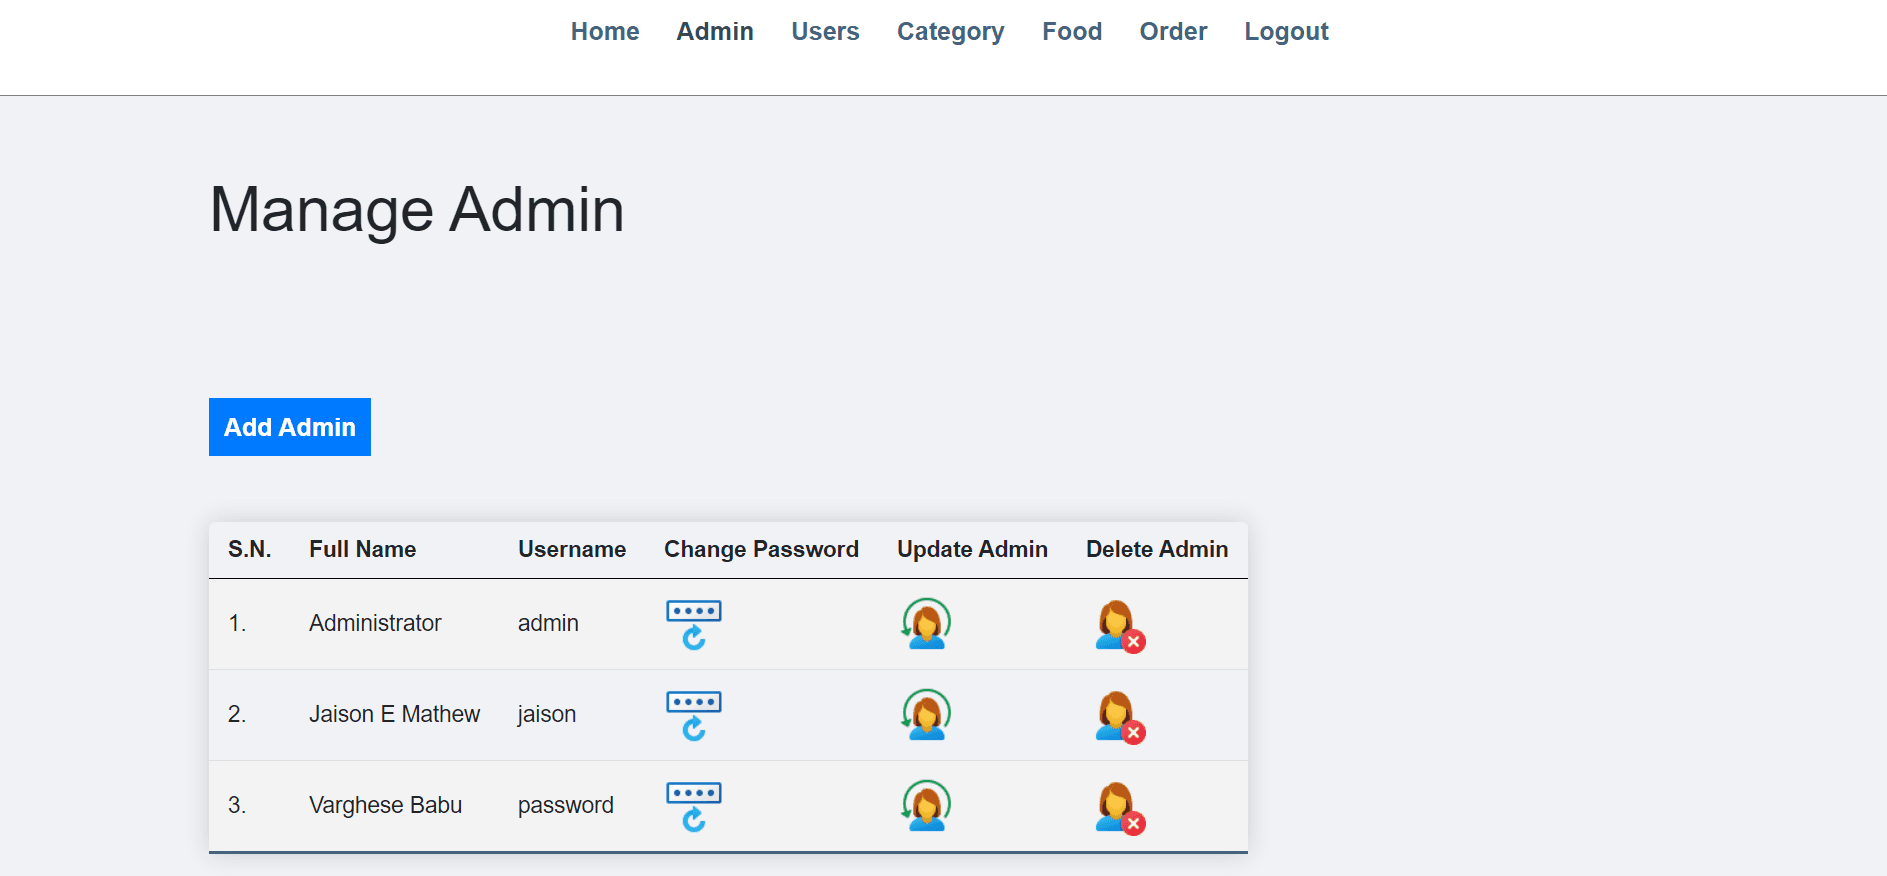This screenshot has width=1887, height=876.
Task: Click the Username column header
Action: coord(572,549)
